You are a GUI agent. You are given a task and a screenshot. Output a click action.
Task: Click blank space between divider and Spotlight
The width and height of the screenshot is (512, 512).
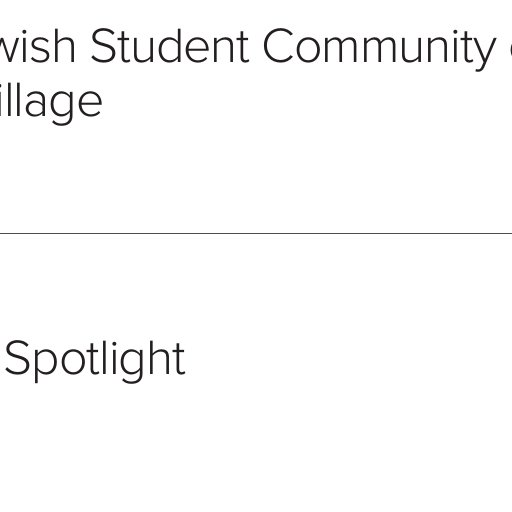pyautogui.click(x=256, y=287)
